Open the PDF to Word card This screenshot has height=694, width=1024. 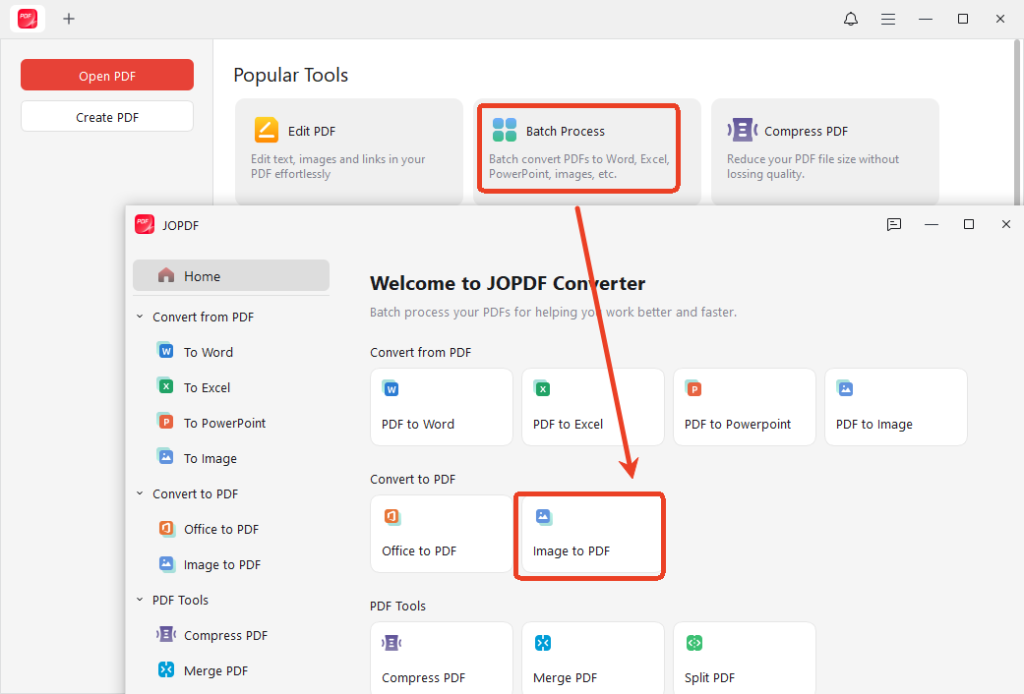[441, 407]
